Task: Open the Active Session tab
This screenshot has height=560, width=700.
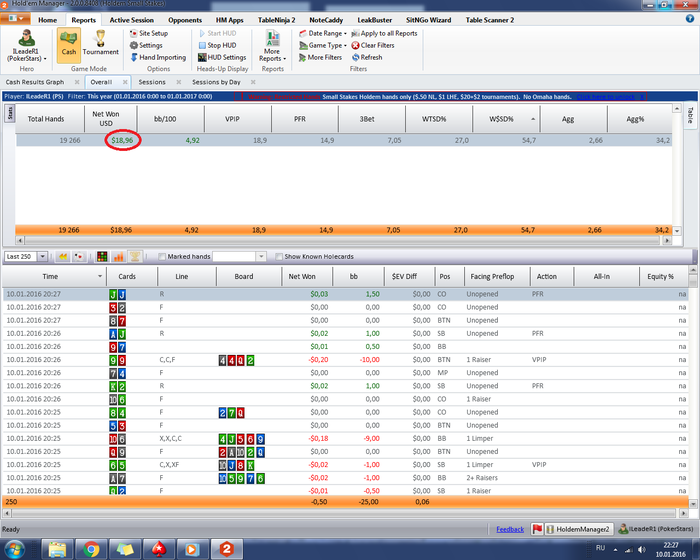Action: (x=132, y=20)
